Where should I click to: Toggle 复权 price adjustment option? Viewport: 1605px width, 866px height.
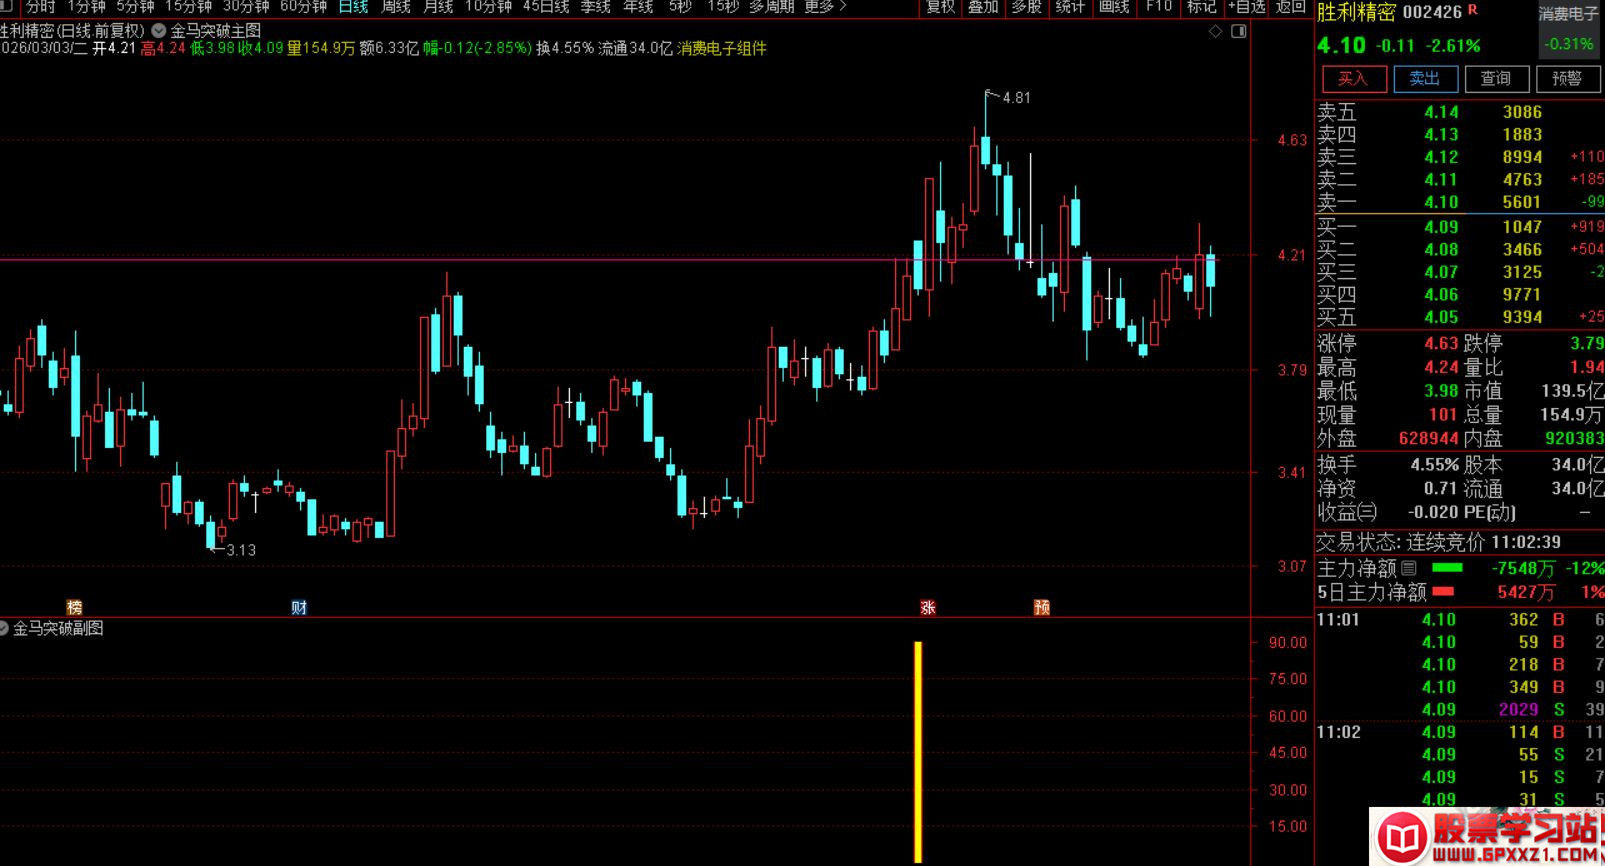(x=940, y=7)
